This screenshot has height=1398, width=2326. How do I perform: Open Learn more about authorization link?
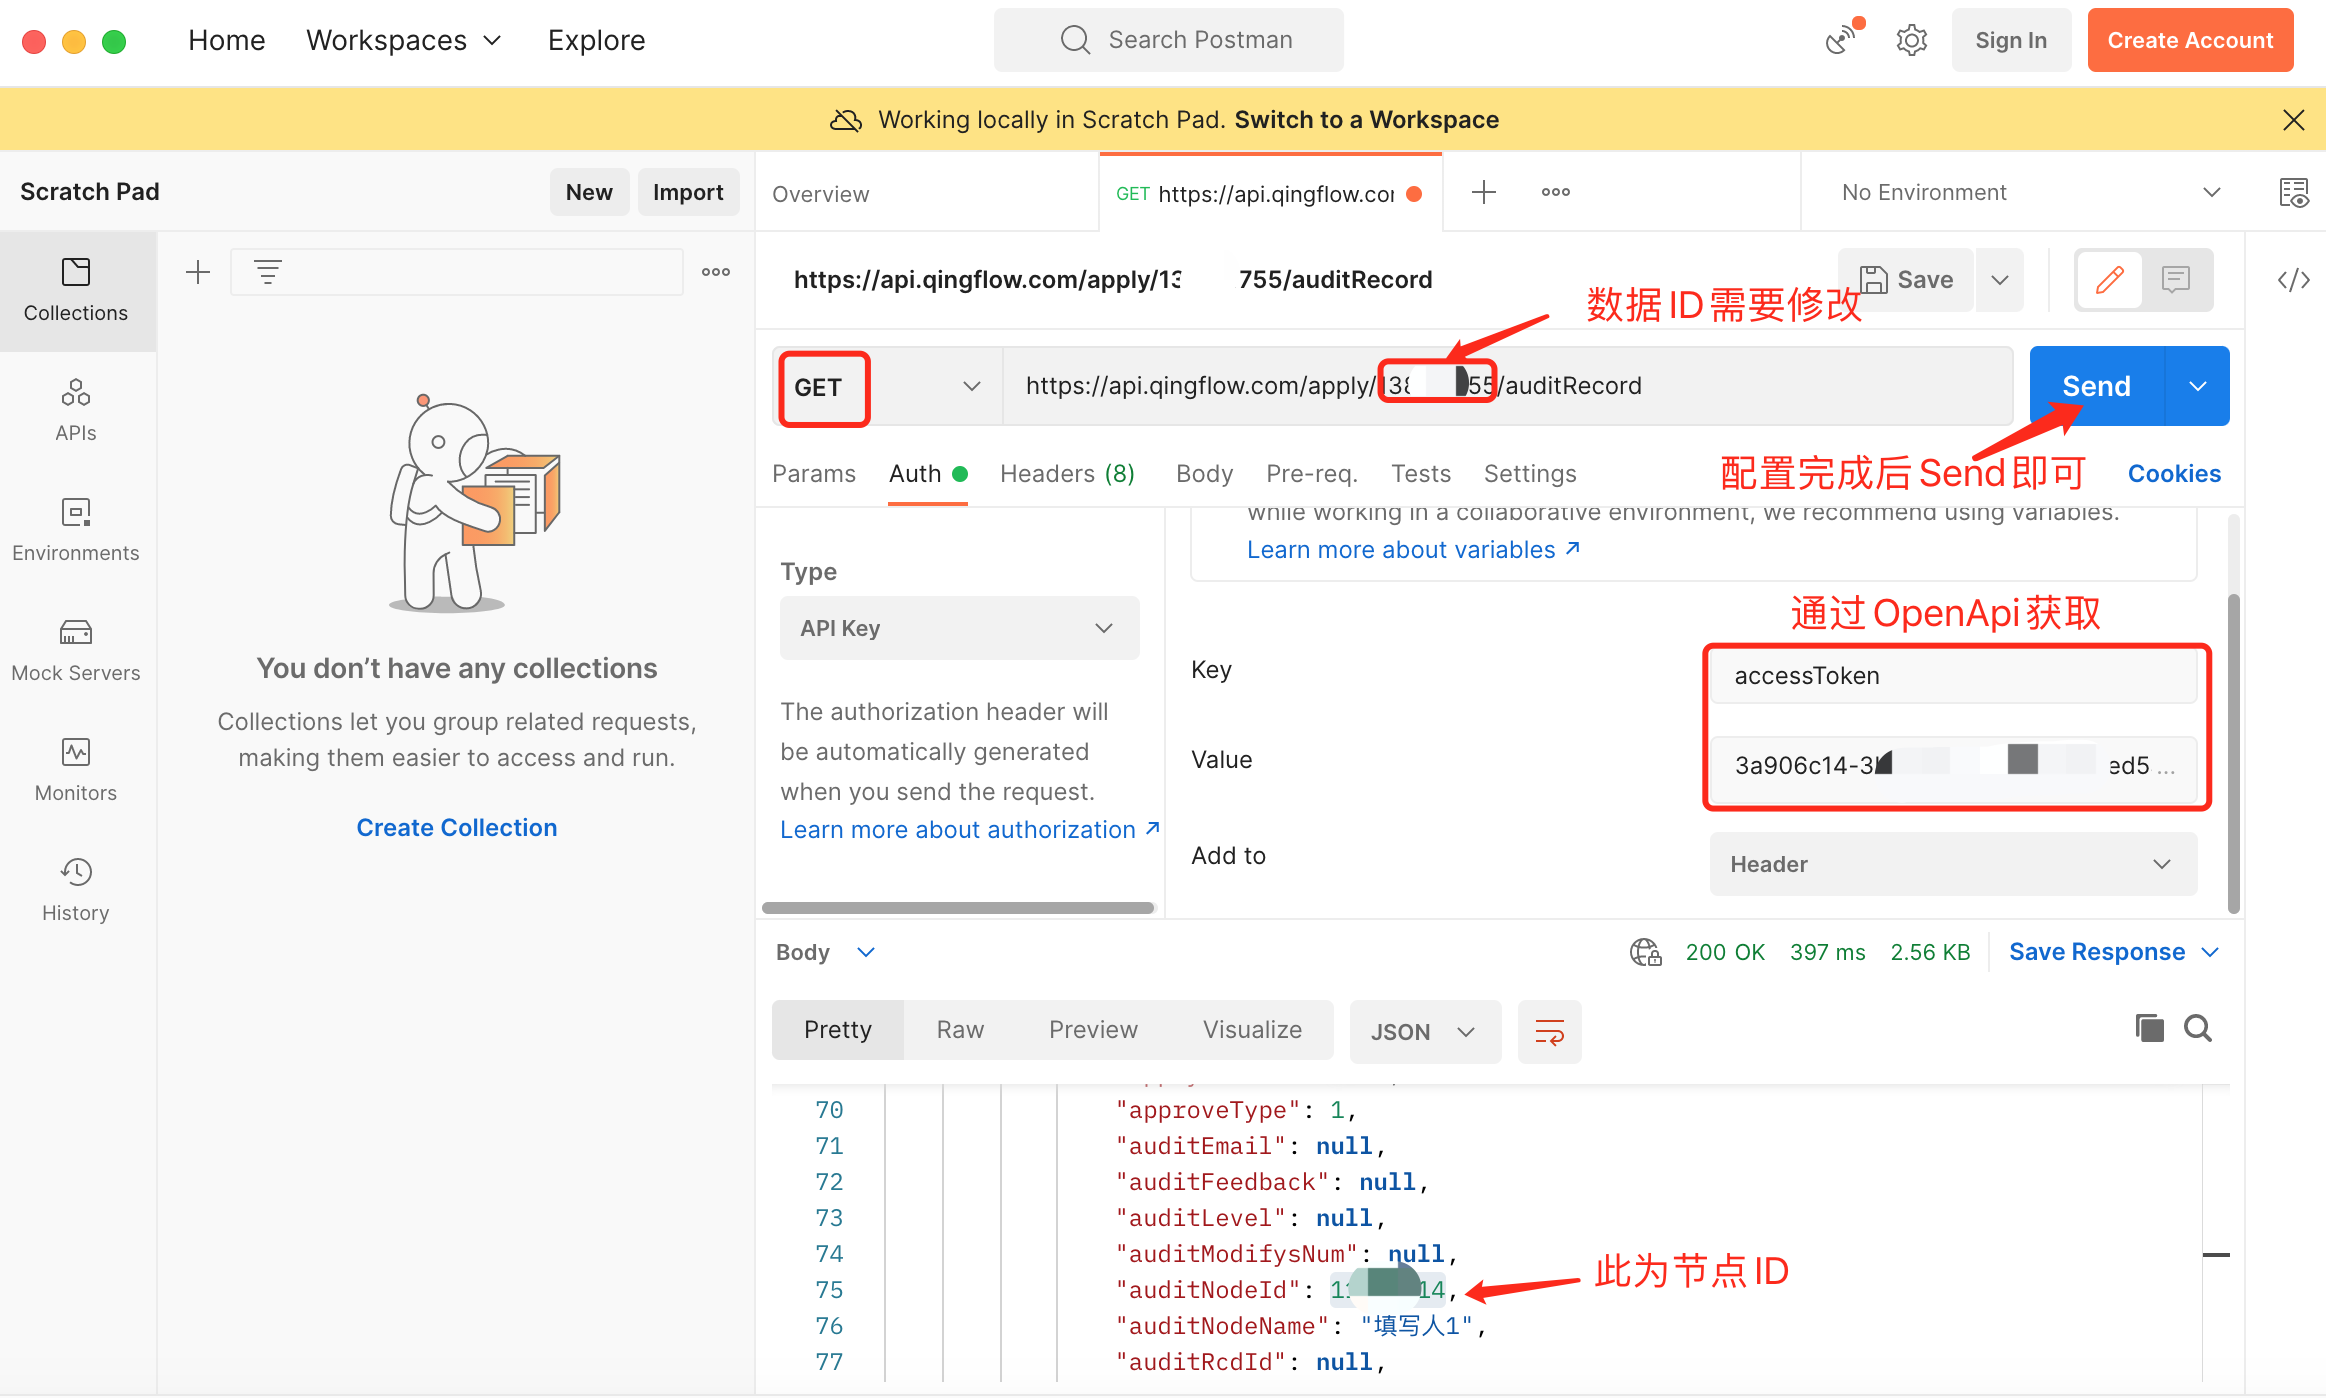click(970, 830)
